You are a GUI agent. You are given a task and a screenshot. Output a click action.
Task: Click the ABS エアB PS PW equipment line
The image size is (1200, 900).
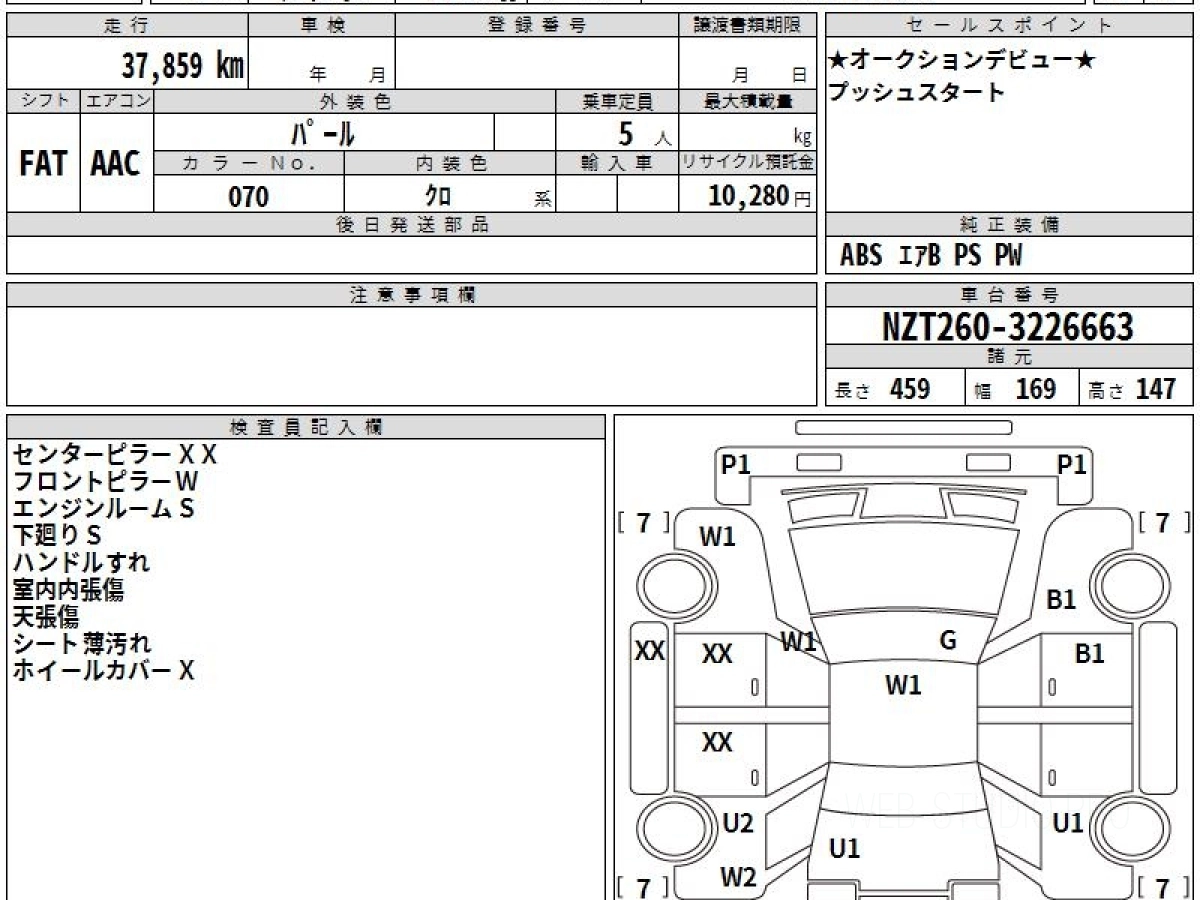click(931, 256)
